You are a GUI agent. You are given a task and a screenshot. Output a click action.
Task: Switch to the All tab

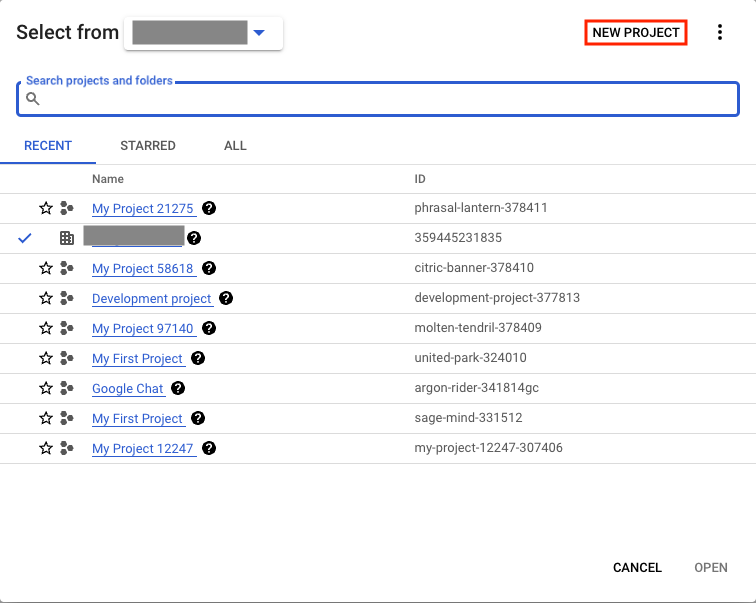pos(235,146)
